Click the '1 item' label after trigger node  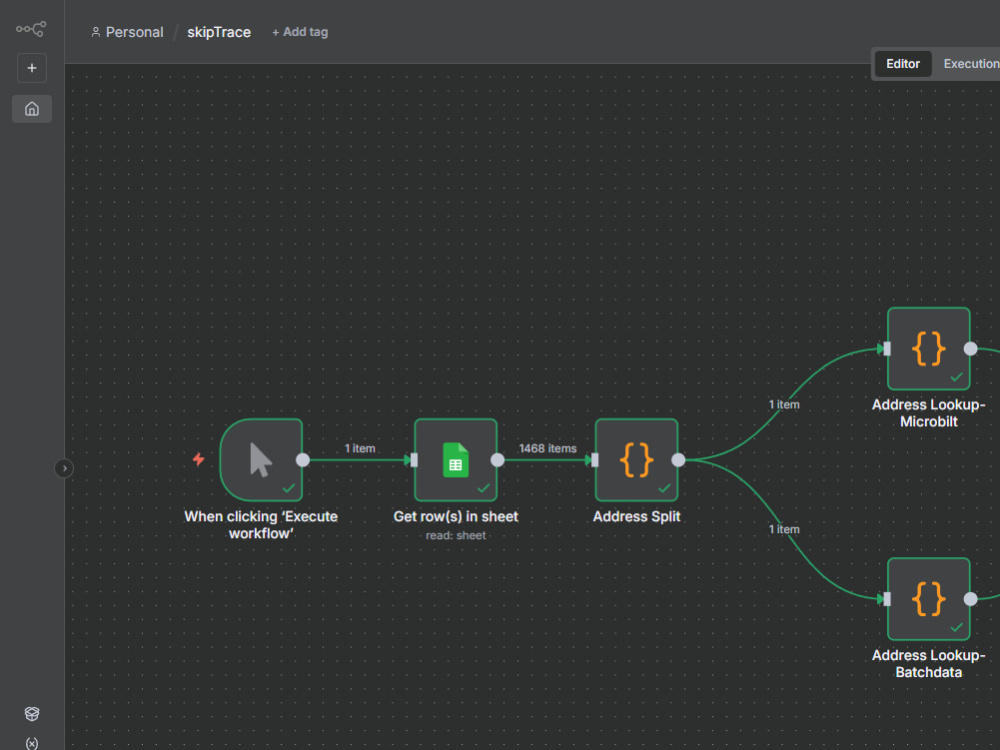pyautogui.click(x=360, y=448)
